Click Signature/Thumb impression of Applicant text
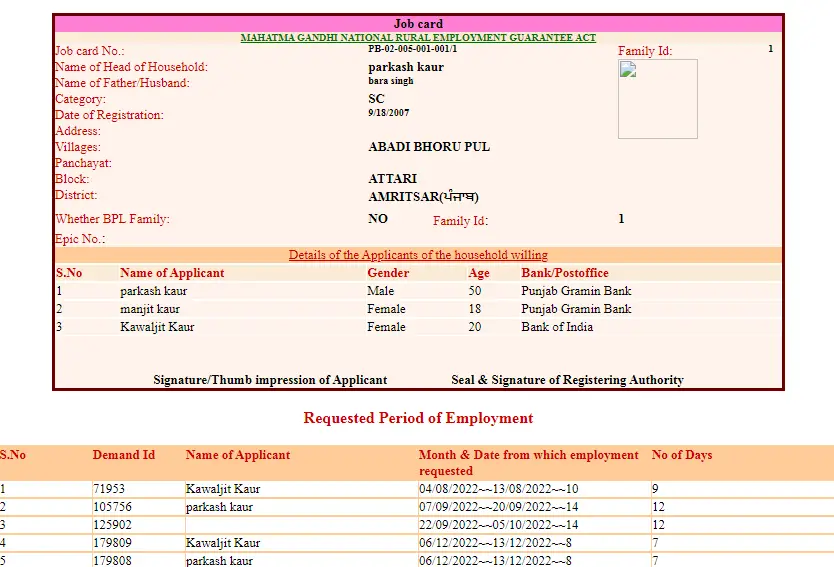The height and width of the screenshot is (567, 834). (x=270, y=380)
